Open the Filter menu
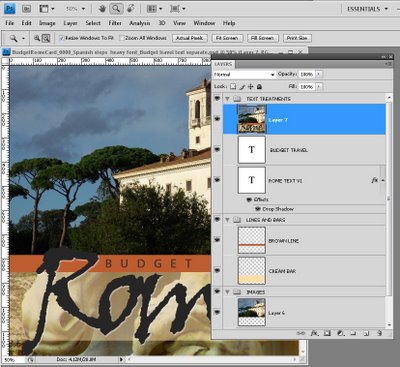The width and height of the screenshot is (400, 367). (115, 23)
